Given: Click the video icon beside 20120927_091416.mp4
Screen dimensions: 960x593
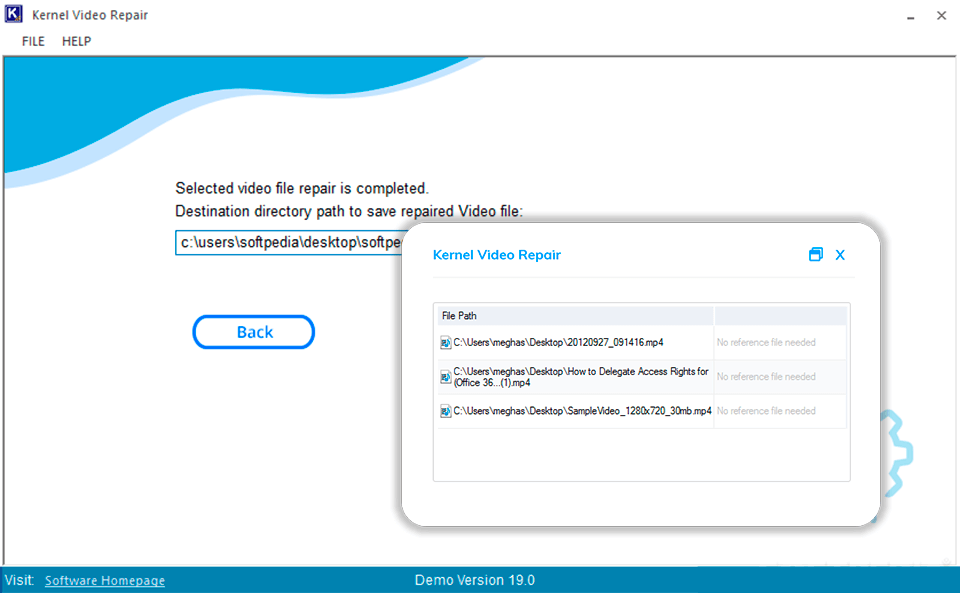Looking at the screenshot, I should coord(445,341).
